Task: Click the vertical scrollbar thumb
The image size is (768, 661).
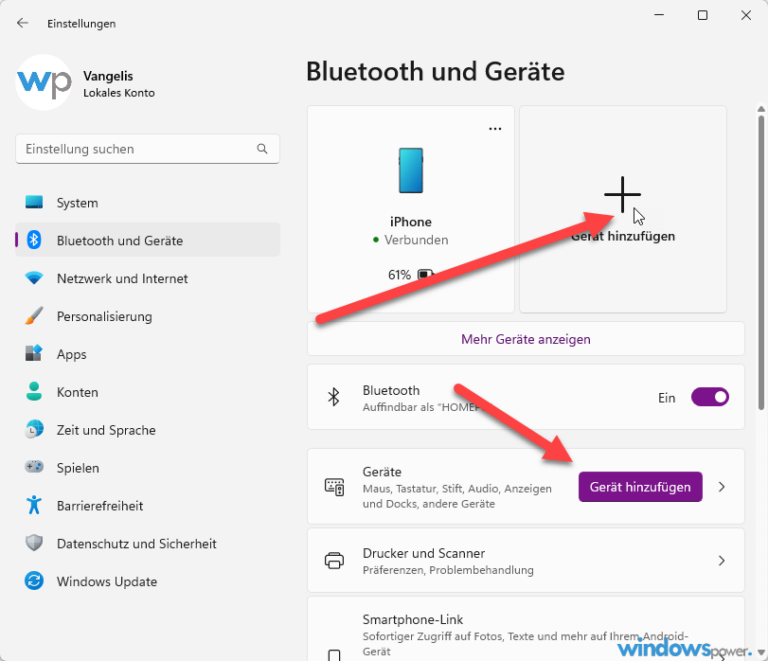Action: (x=761, y=262)
